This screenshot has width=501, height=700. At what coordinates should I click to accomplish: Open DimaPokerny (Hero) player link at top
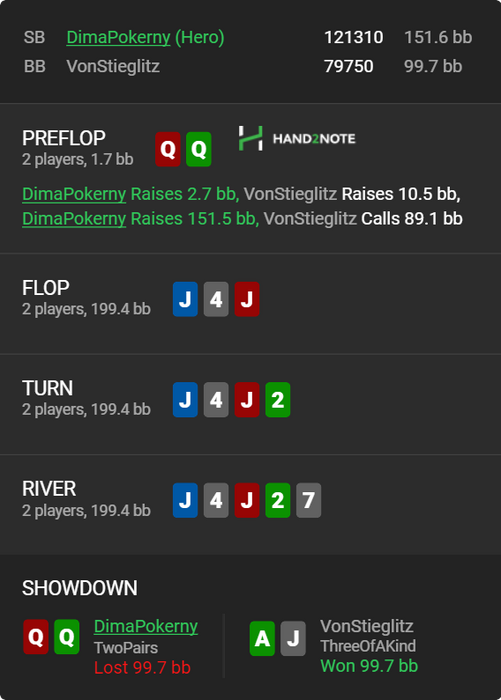tap(145, 37)
